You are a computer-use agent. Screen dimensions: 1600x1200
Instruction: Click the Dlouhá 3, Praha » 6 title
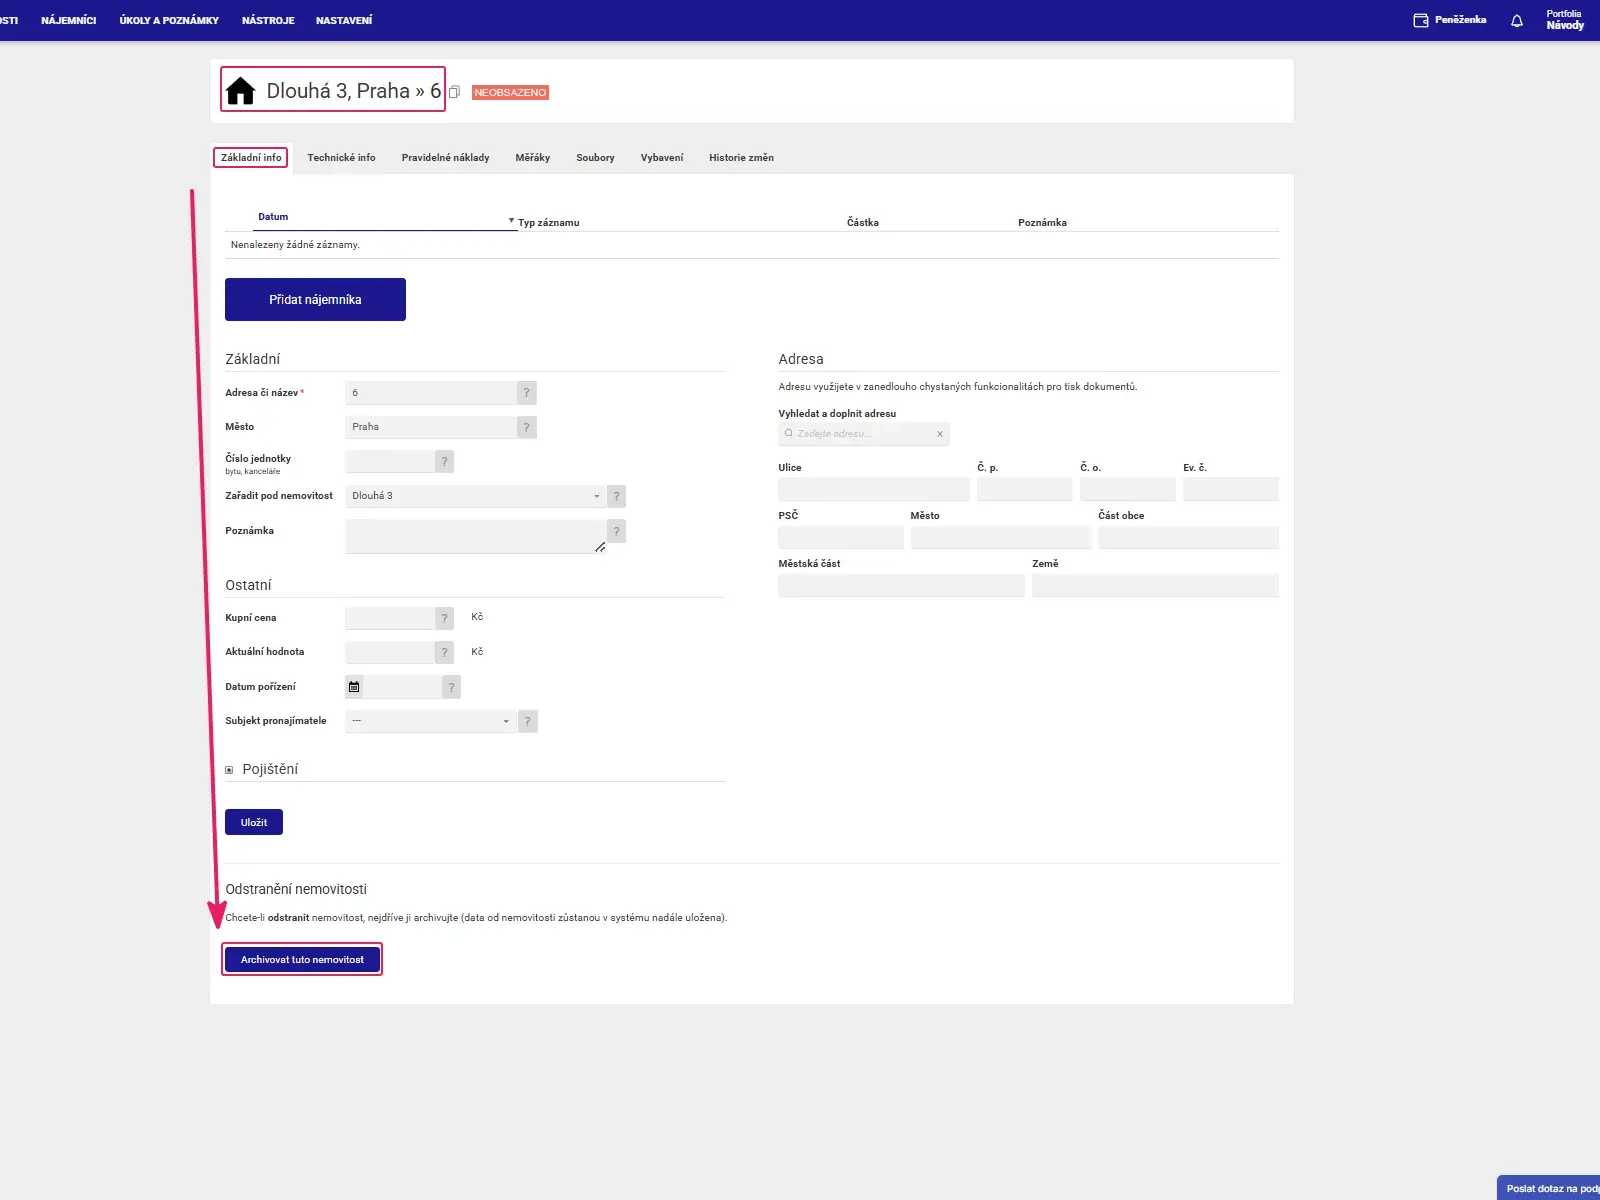(353, 91)
